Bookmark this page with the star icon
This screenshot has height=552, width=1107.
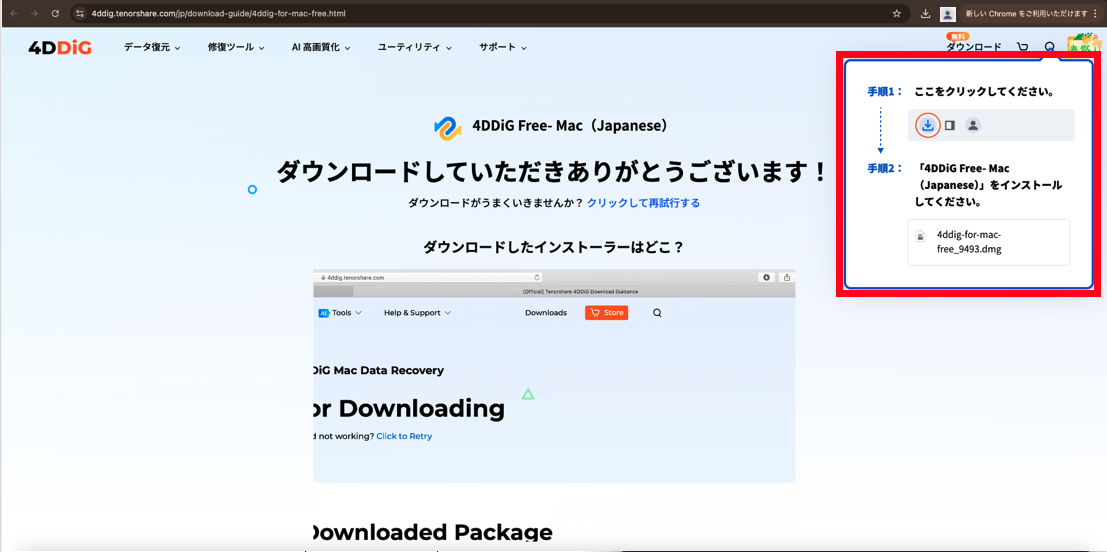point(897,13)
